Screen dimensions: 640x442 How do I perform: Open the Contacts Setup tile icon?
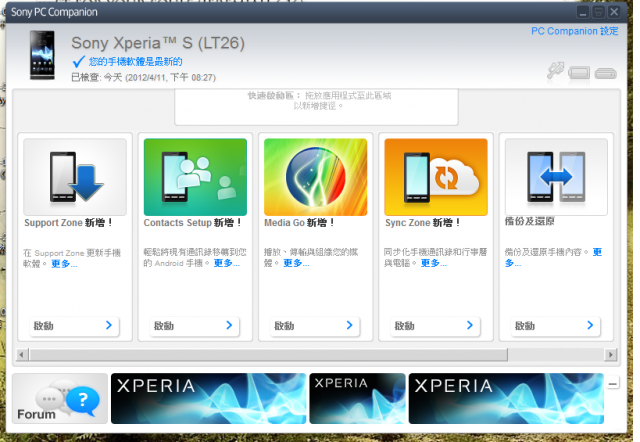pyautogui.click(x=195, y=177)
